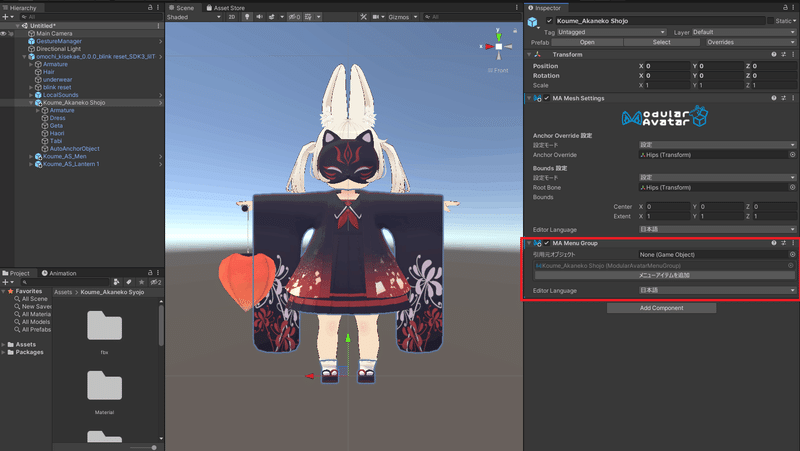
Task: Search by asset type in Project panel
Action: click(x=117, y=282)
